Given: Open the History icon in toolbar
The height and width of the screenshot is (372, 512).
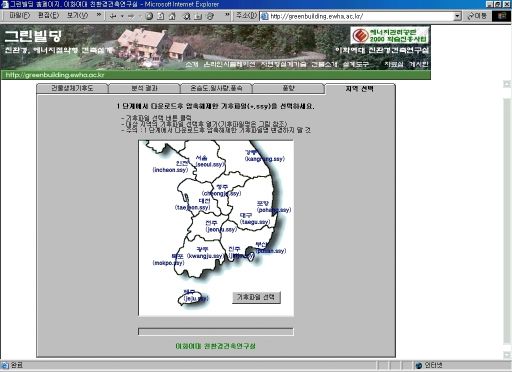Looking at the screenshot, I should click(210, 16).
